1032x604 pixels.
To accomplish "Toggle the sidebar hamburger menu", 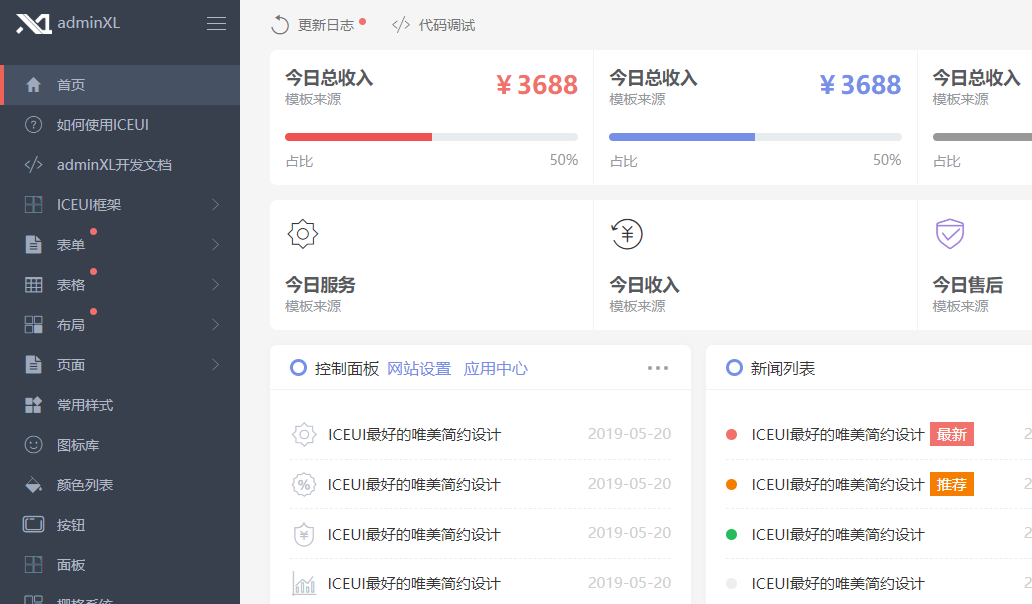I will (216, 24).
